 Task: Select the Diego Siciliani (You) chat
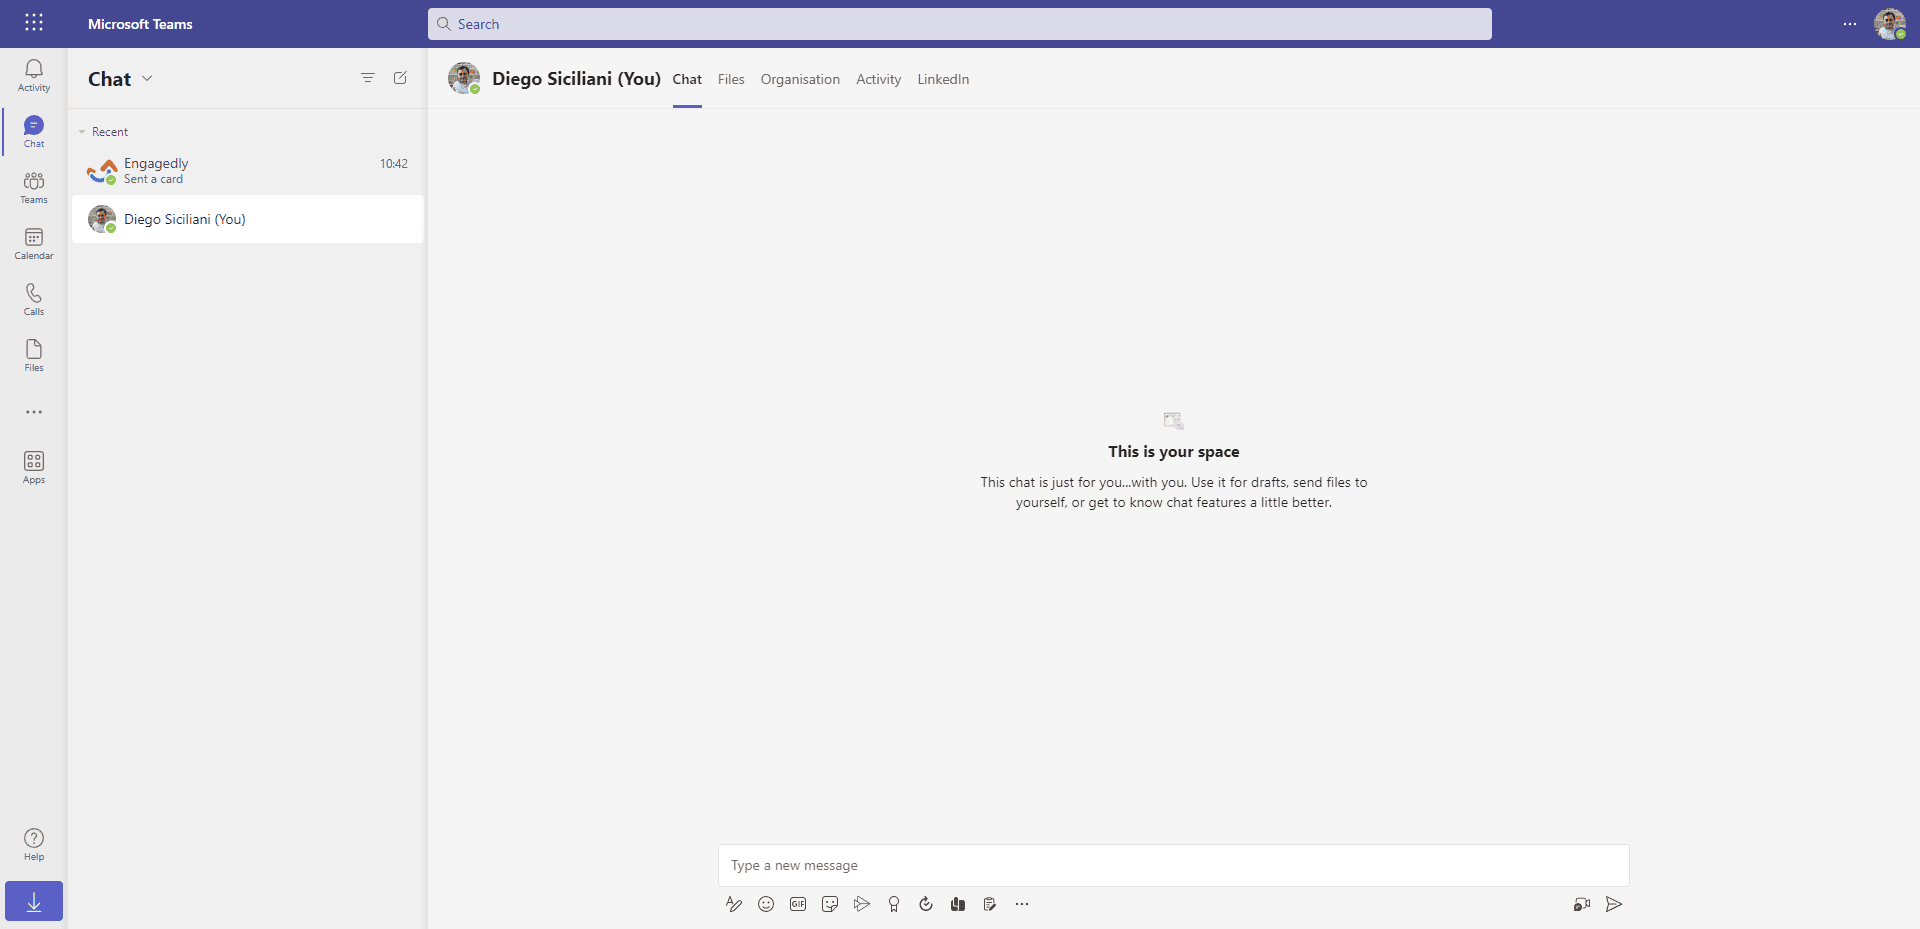point(247,219)
